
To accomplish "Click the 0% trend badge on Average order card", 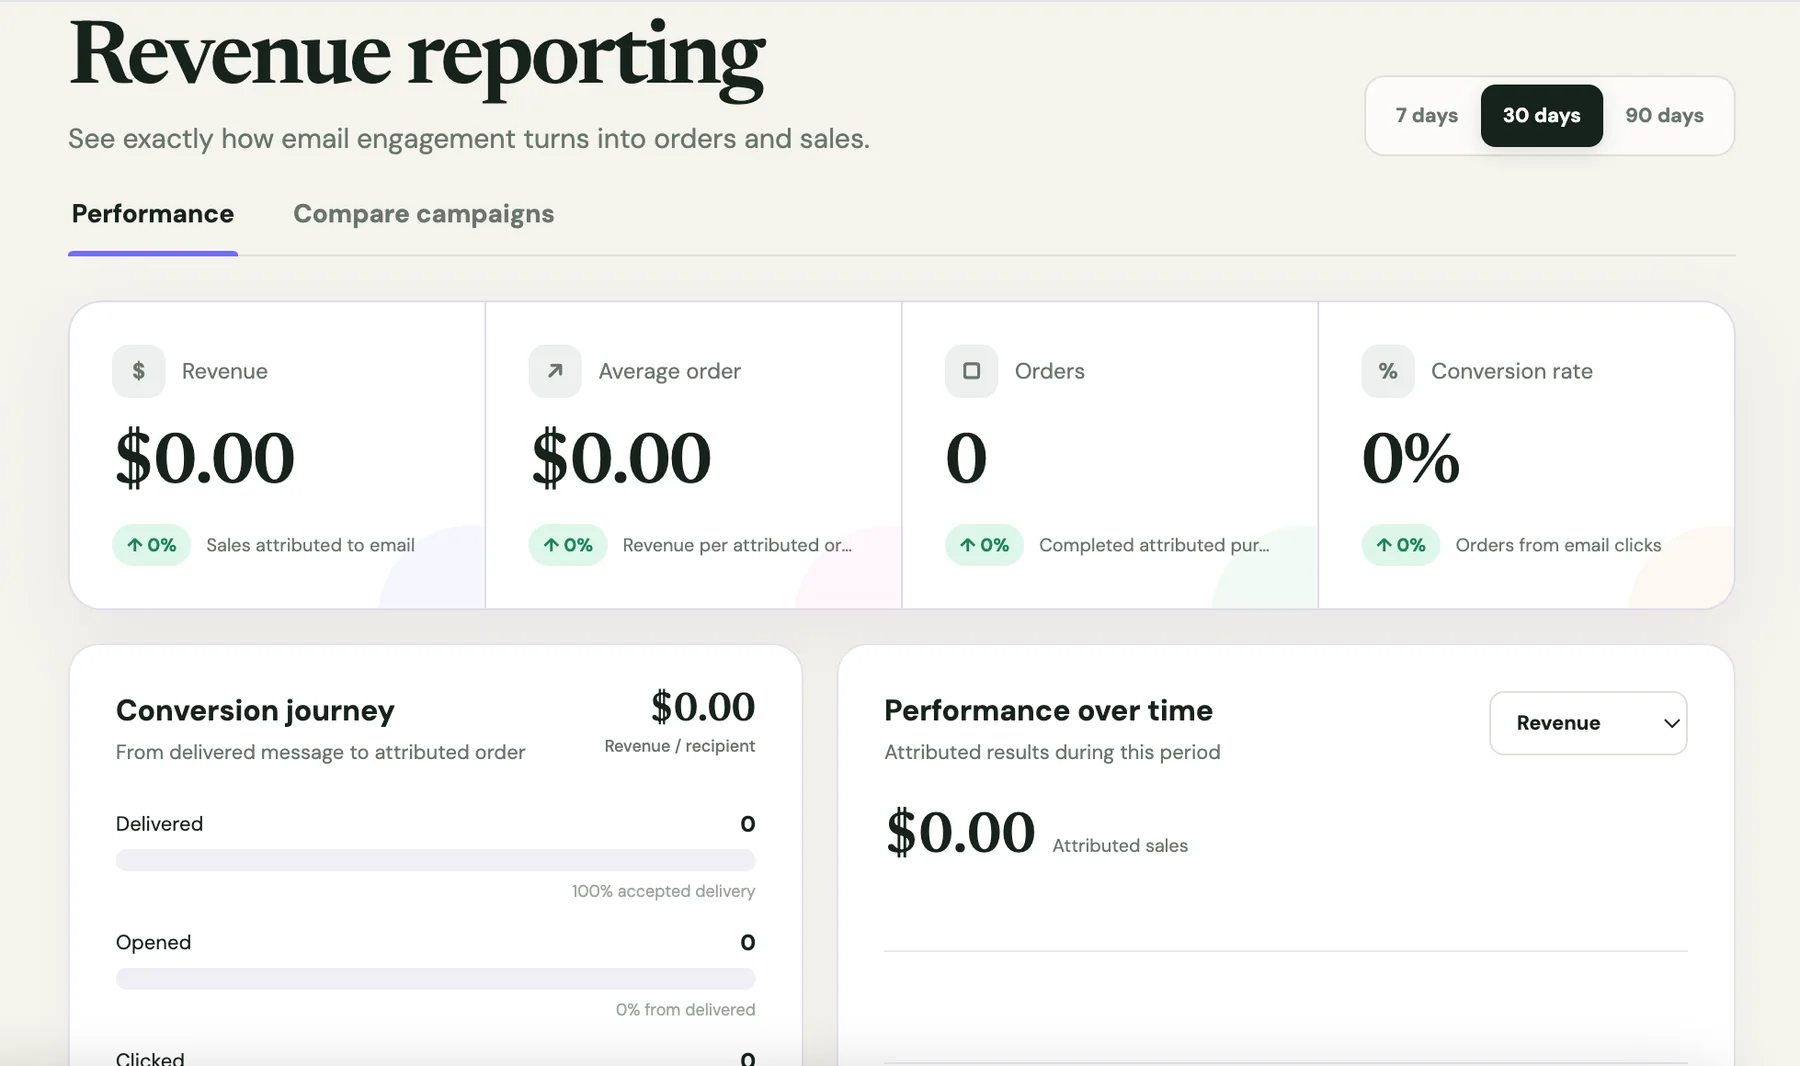I will 568,545.
